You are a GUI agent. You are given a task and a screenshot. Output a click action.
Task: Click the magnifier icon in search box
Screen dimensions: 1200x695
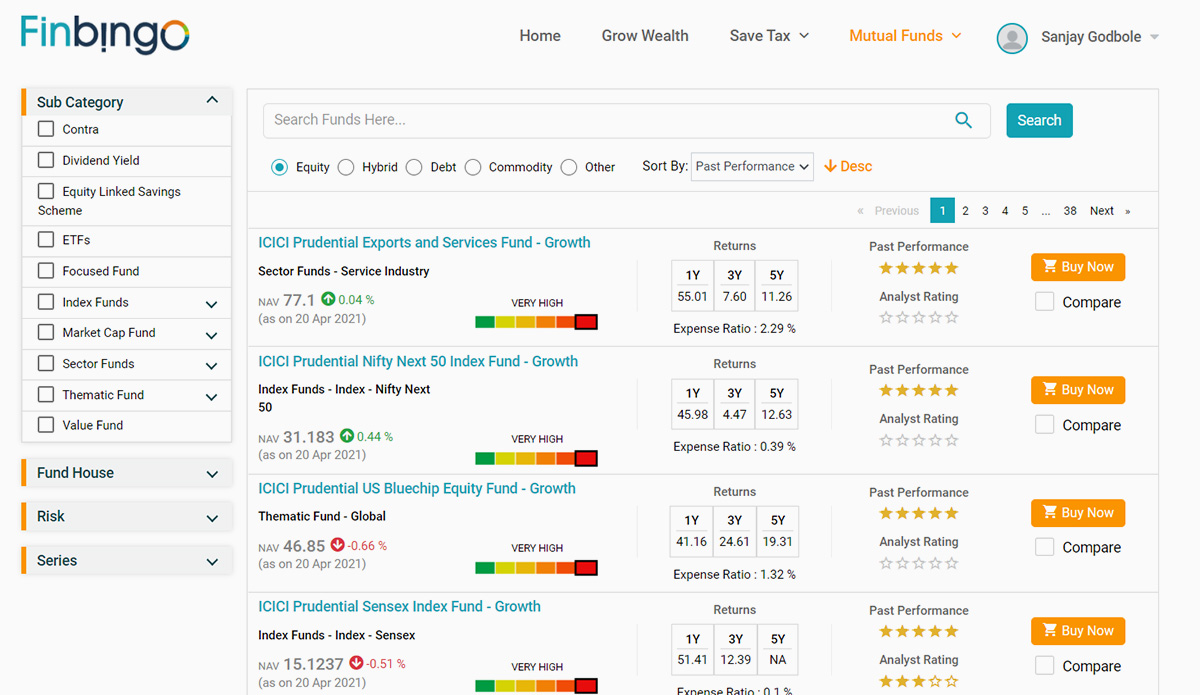pos(963,120)
